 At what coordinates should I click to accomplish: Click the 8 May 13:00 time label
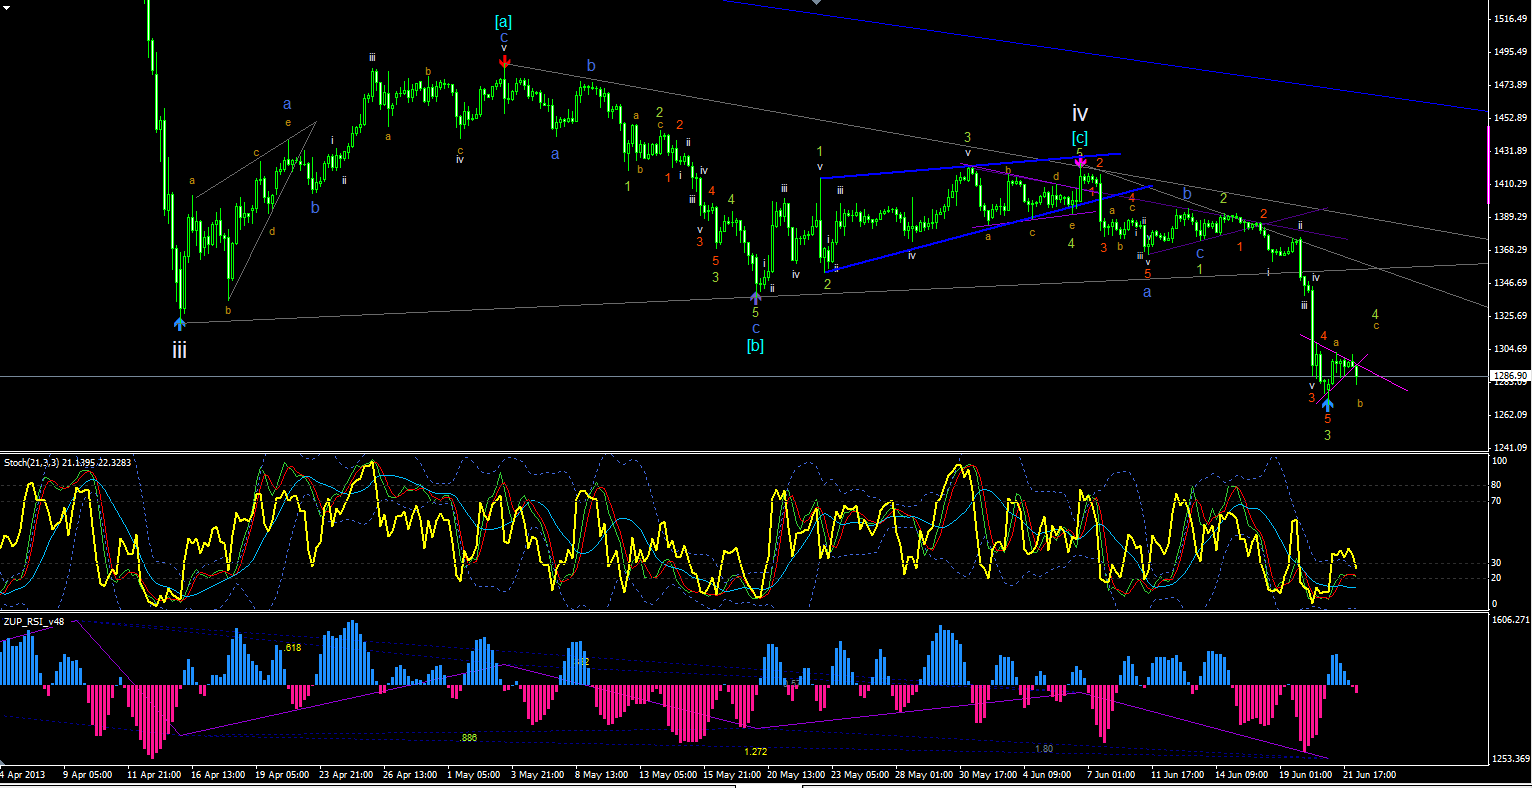tap(601, 774)
